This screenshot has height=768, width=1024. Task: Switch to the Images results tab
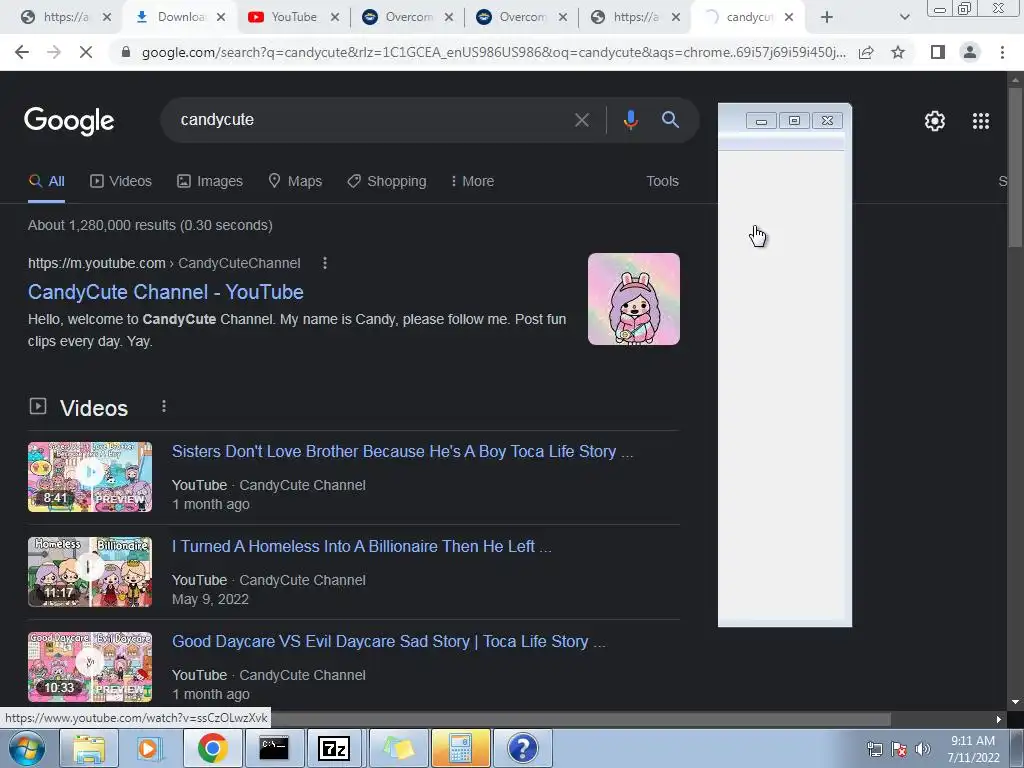(210, 181)
